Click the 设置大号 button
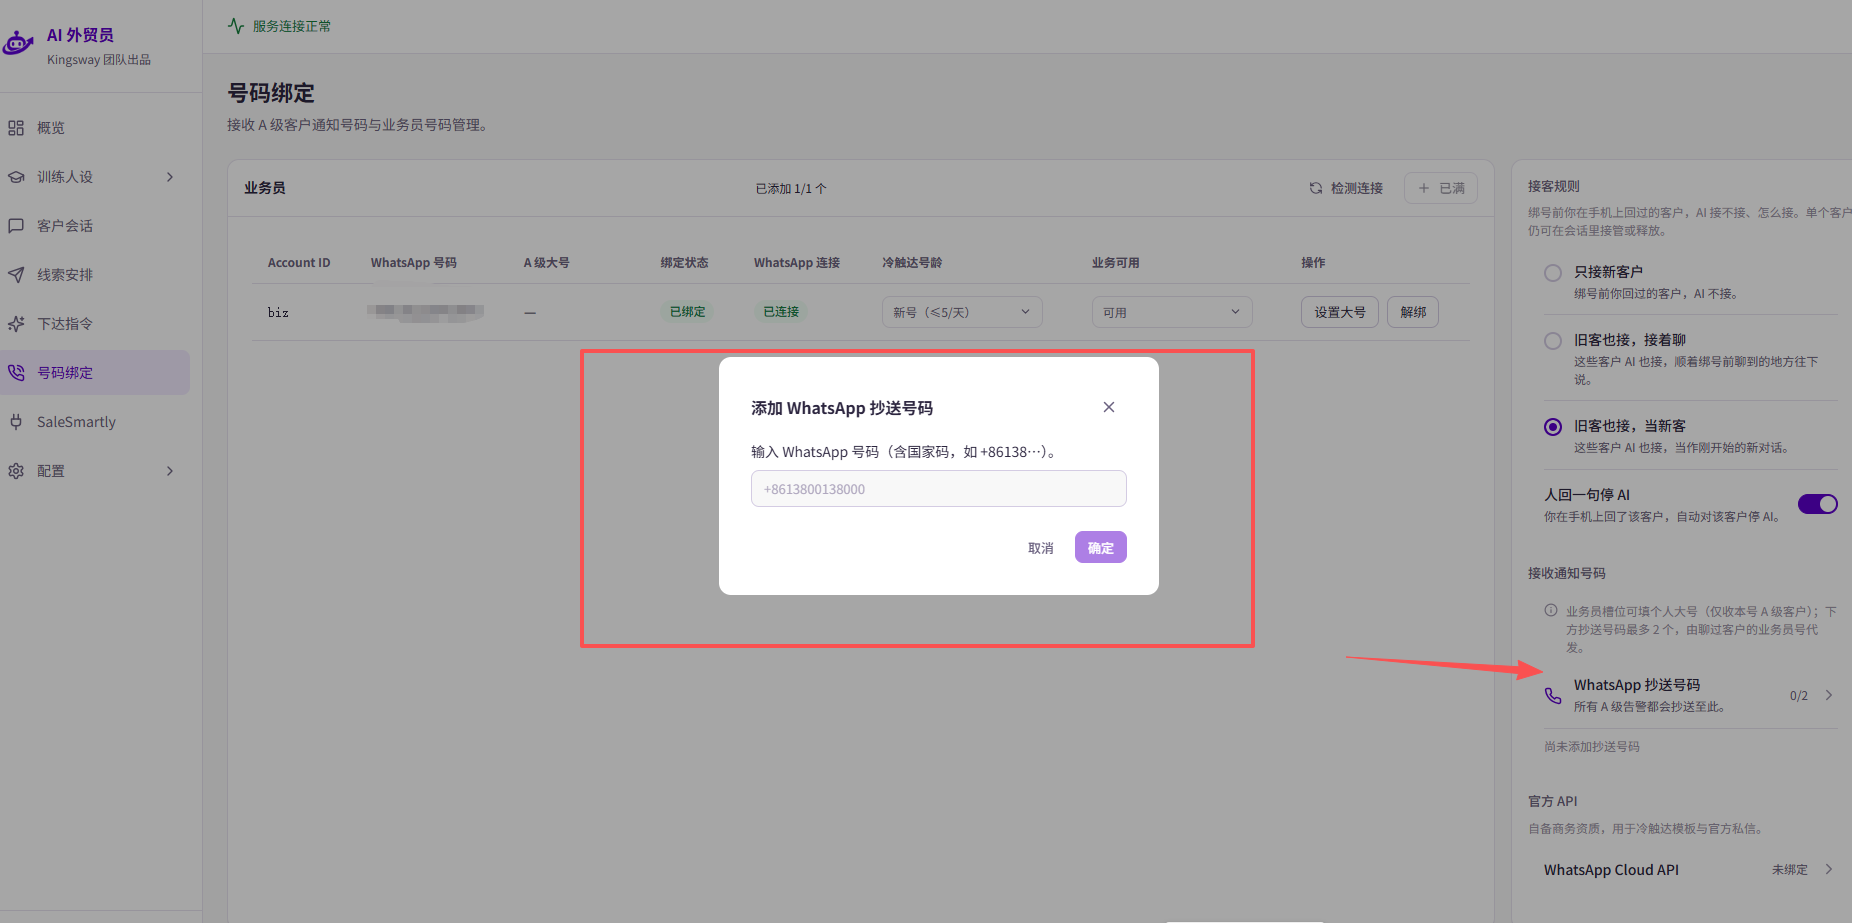This screenshot has width=1852, height=923. click(x=1340, y=312)
